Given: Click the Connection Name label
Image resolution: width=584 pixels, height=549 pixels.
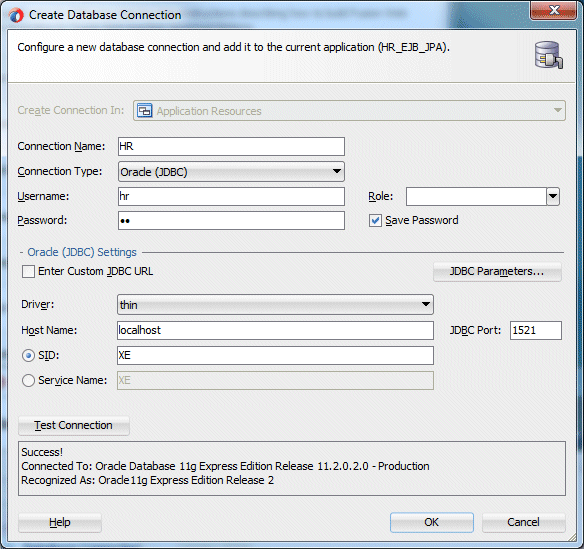Looking at the screenshot, I should click(61, 146).
